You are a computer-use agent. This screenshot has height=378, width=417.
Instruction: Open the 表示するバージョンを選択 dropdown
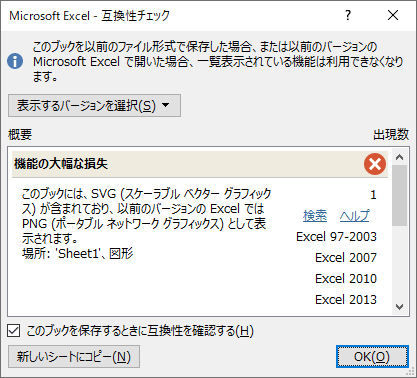(x=94, y=106)
